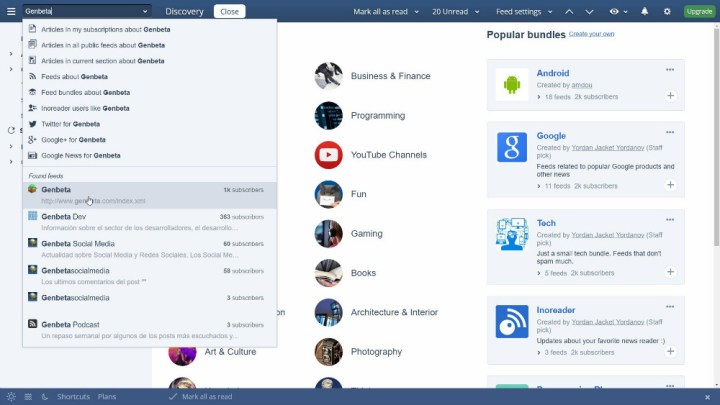Toggle the eye view options button
This screenshot has width=720, height=405.
pyautogui.click(x=618, y=11)
